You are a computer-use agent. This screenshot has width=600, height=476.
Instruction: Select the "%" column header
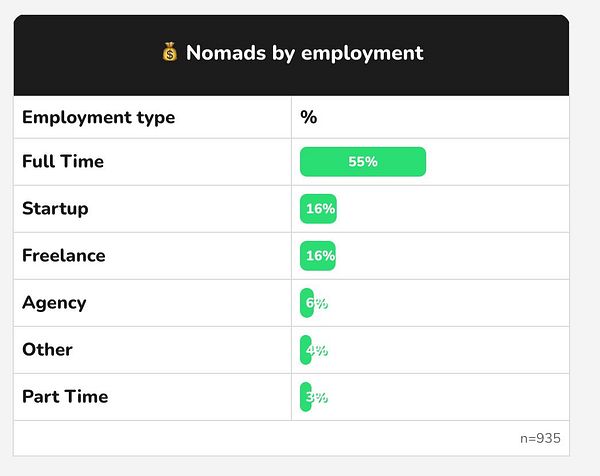pos(309,117)
